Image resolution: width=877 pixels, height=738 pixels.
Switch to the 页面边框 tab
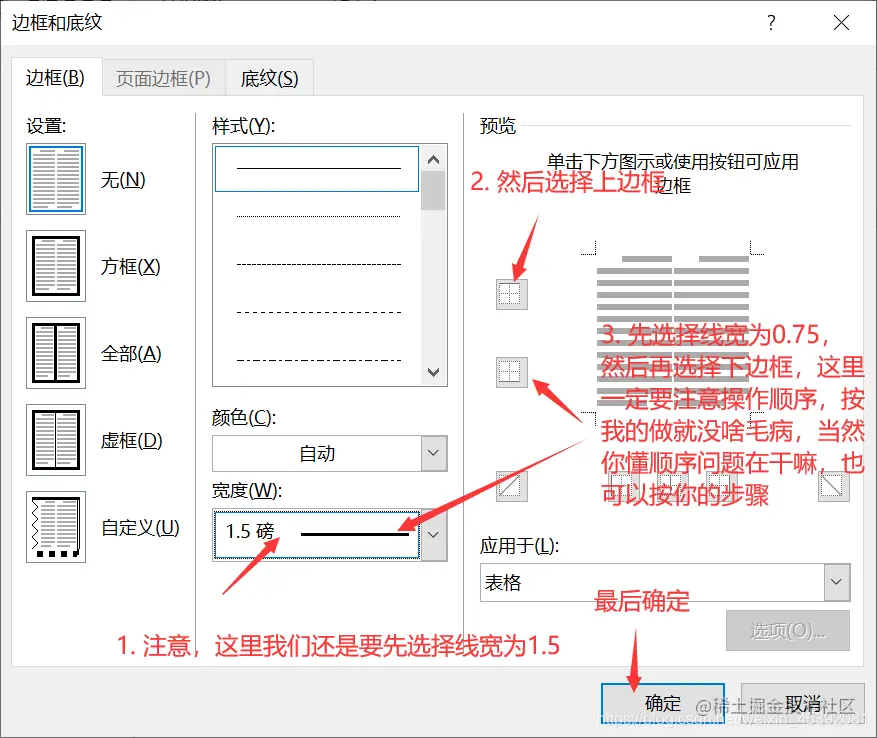(161, 77)
